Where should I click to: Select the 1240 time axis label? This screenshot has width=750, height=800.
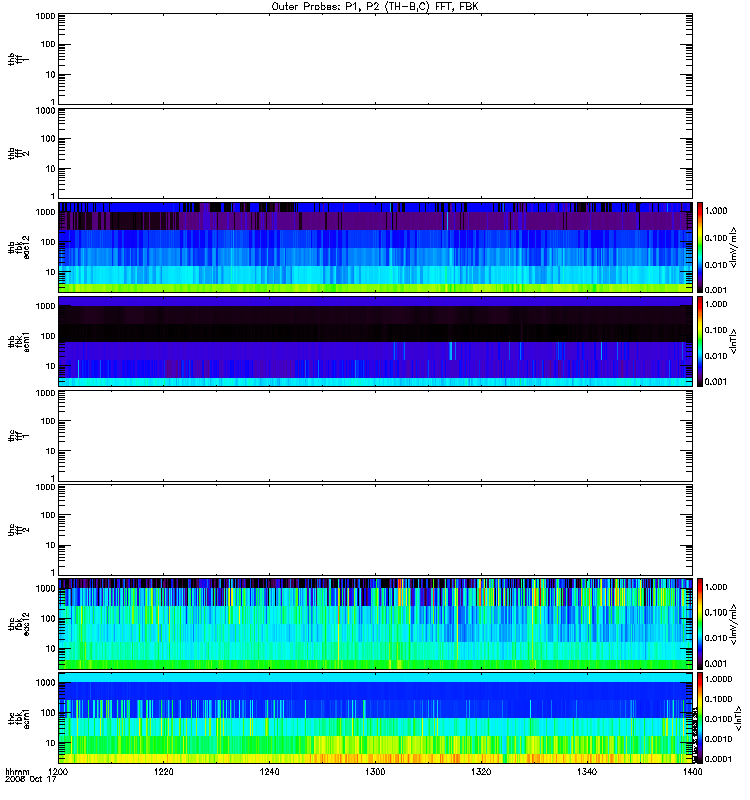(x=269, y=771)
